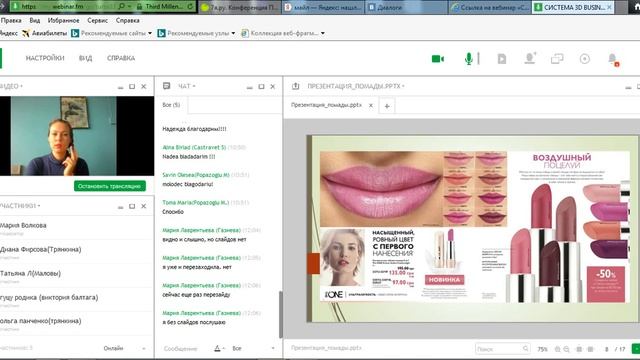The height and width of the screenshot is (360, 640).
Task: Close the Презентация_помады.pptx file tab
Action: (371, 105)
